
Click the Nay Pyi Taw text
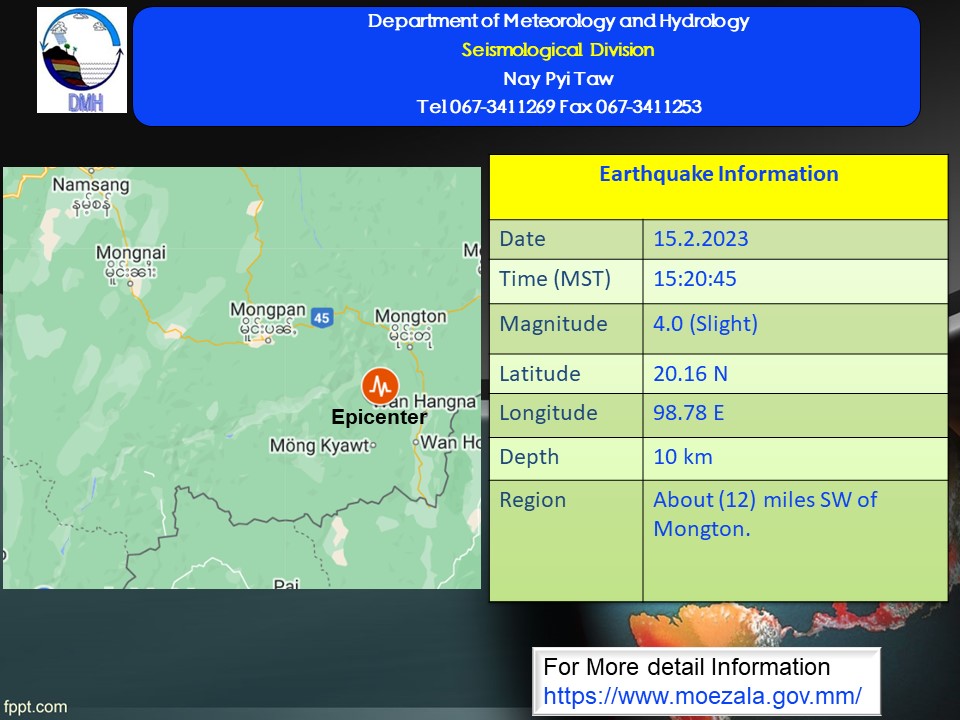(x=558, y=78)
